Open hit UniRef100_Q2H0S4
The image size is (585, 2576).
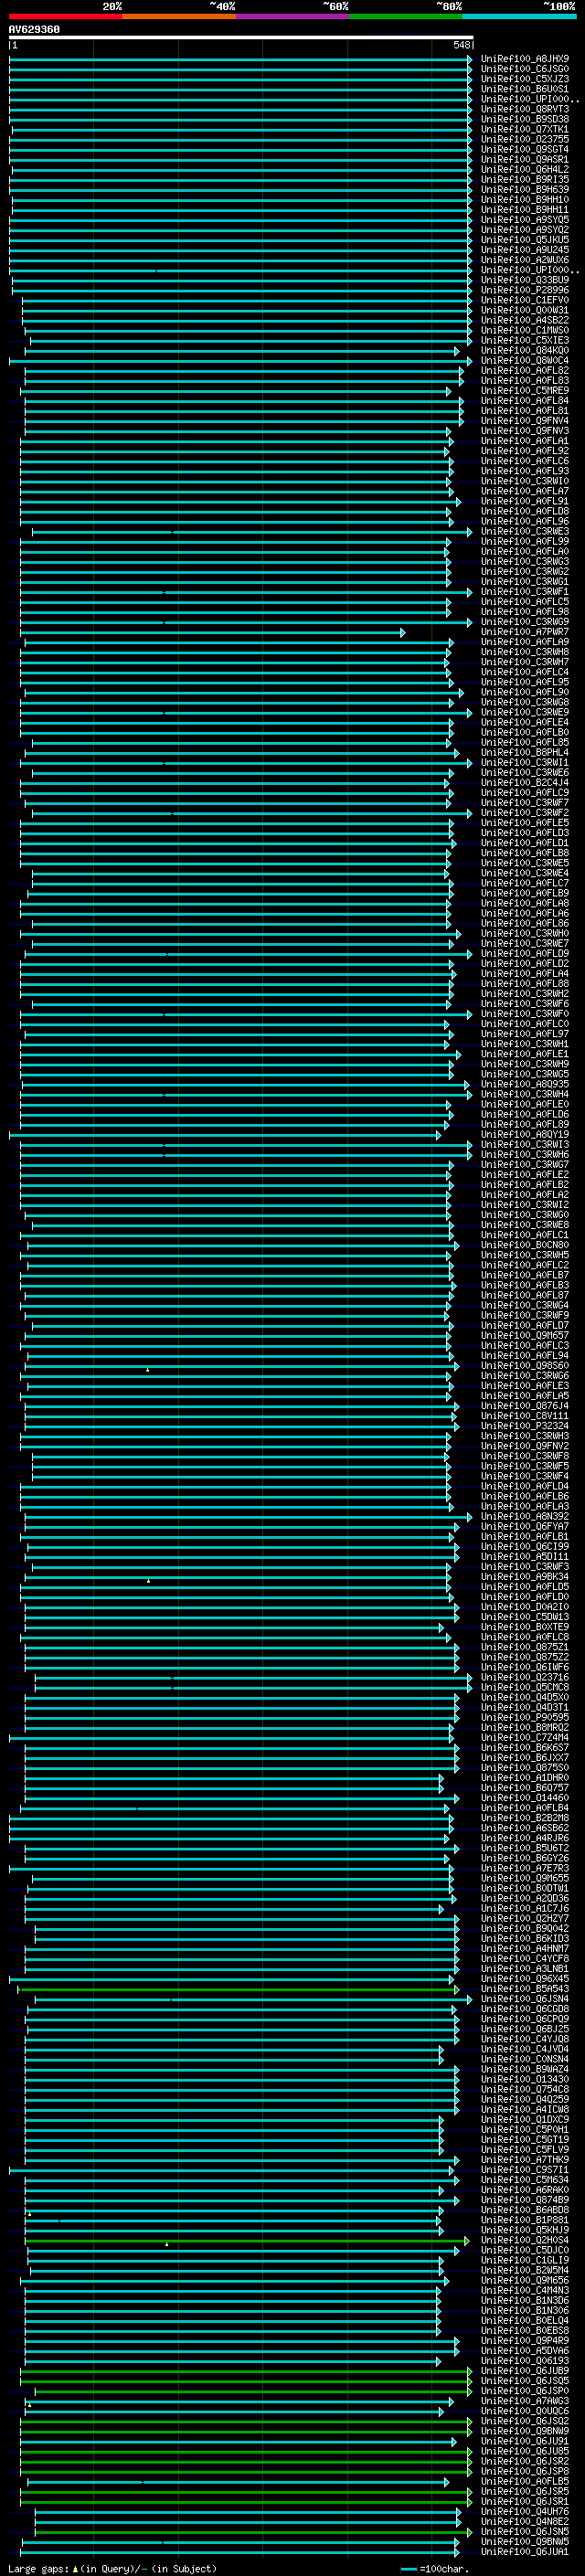coord(525,2240)
